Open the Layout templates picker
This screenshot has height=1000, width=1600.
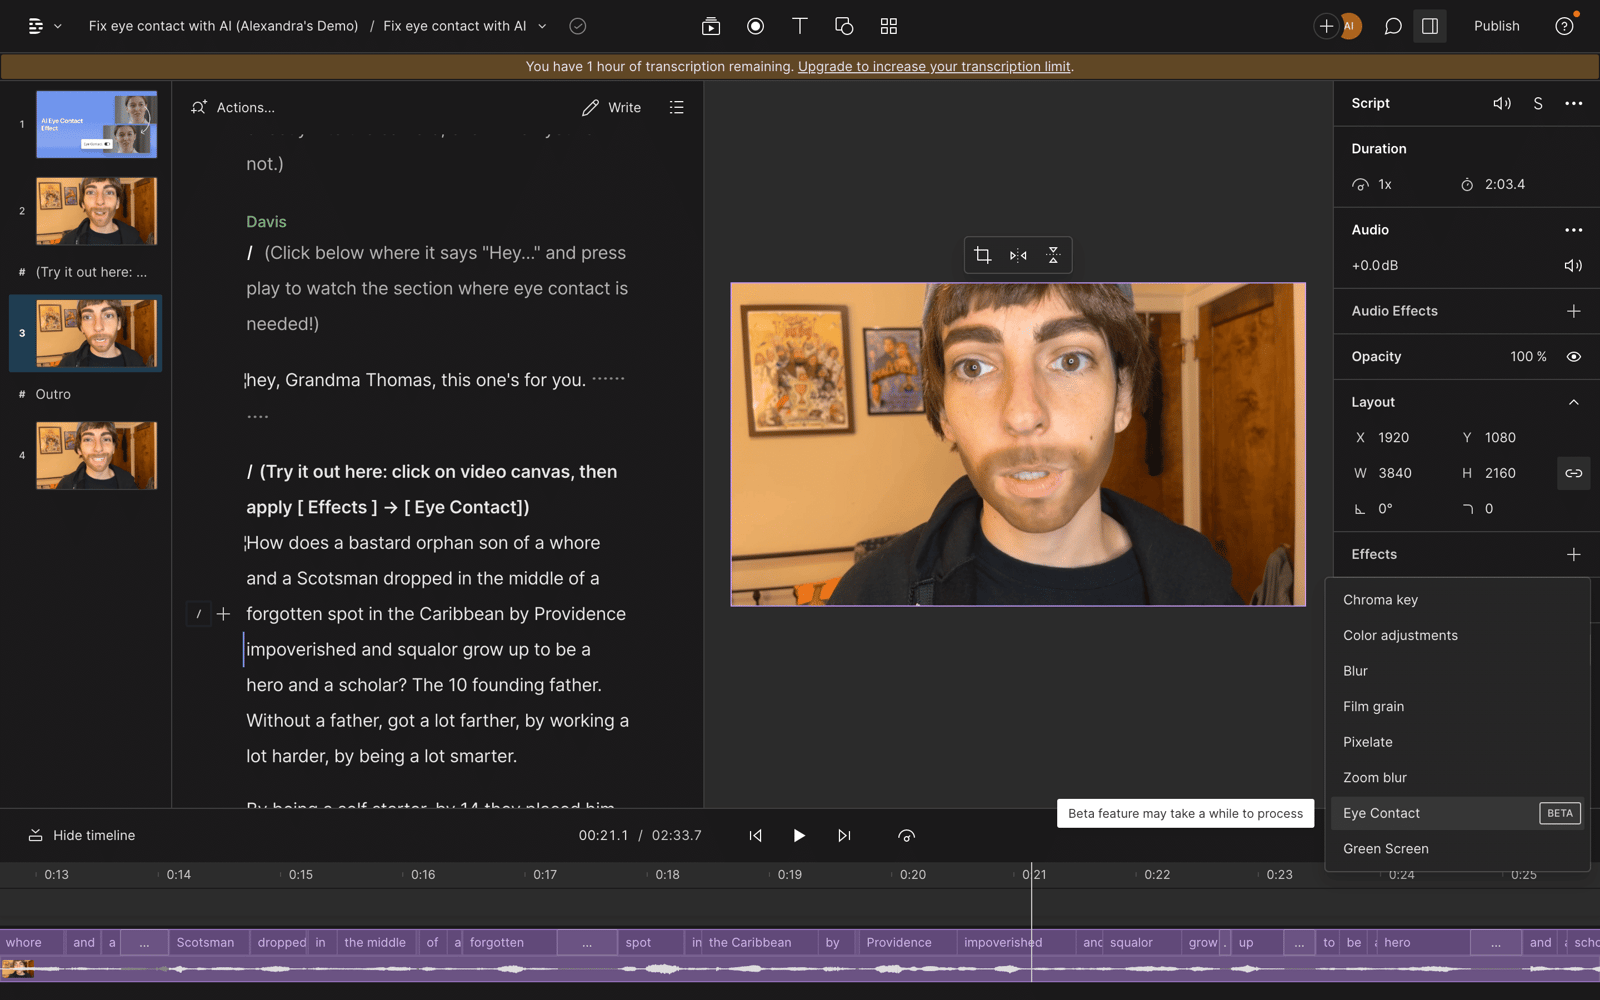[888, 26]
